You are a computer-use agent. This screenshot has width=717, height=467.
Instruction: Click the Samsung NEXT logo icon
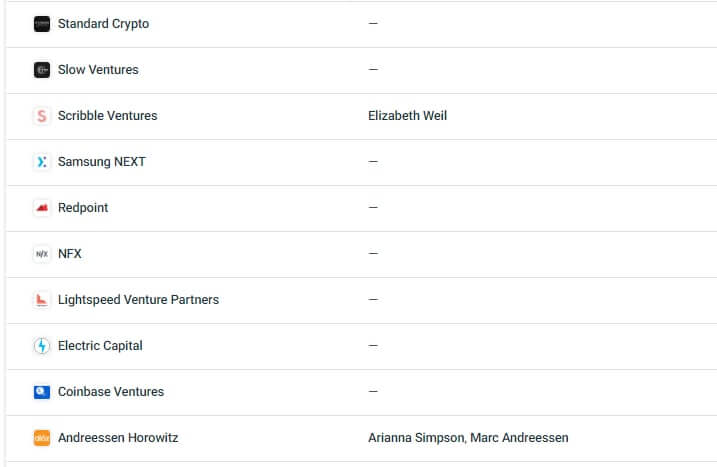(42, 162)
